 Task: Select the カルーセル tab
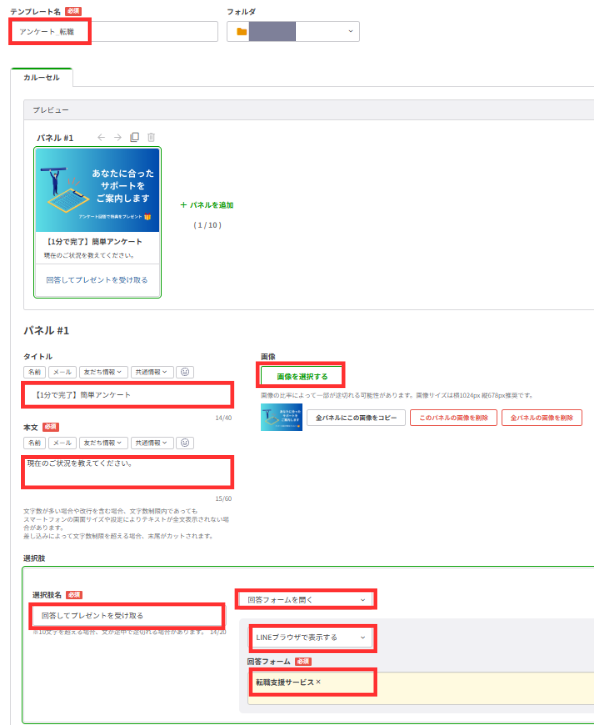(42, 77)
